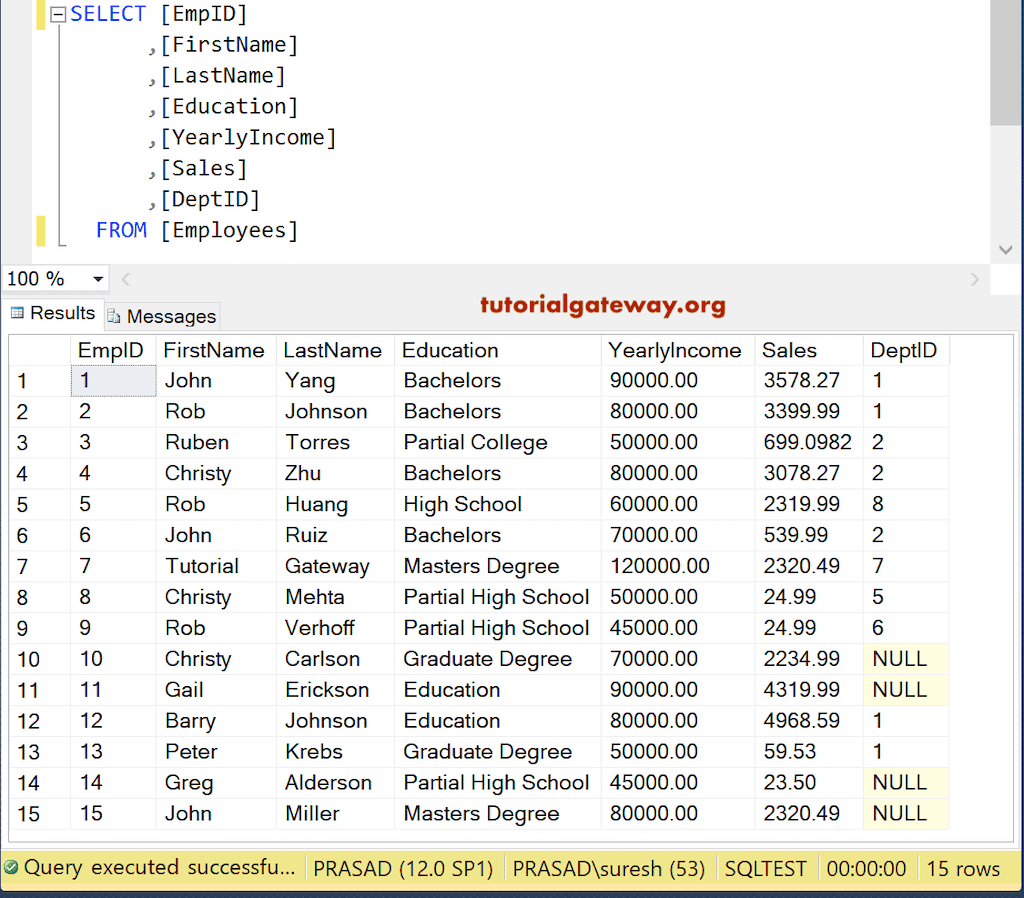Click the query success checkmark icon

pos(11,868)
